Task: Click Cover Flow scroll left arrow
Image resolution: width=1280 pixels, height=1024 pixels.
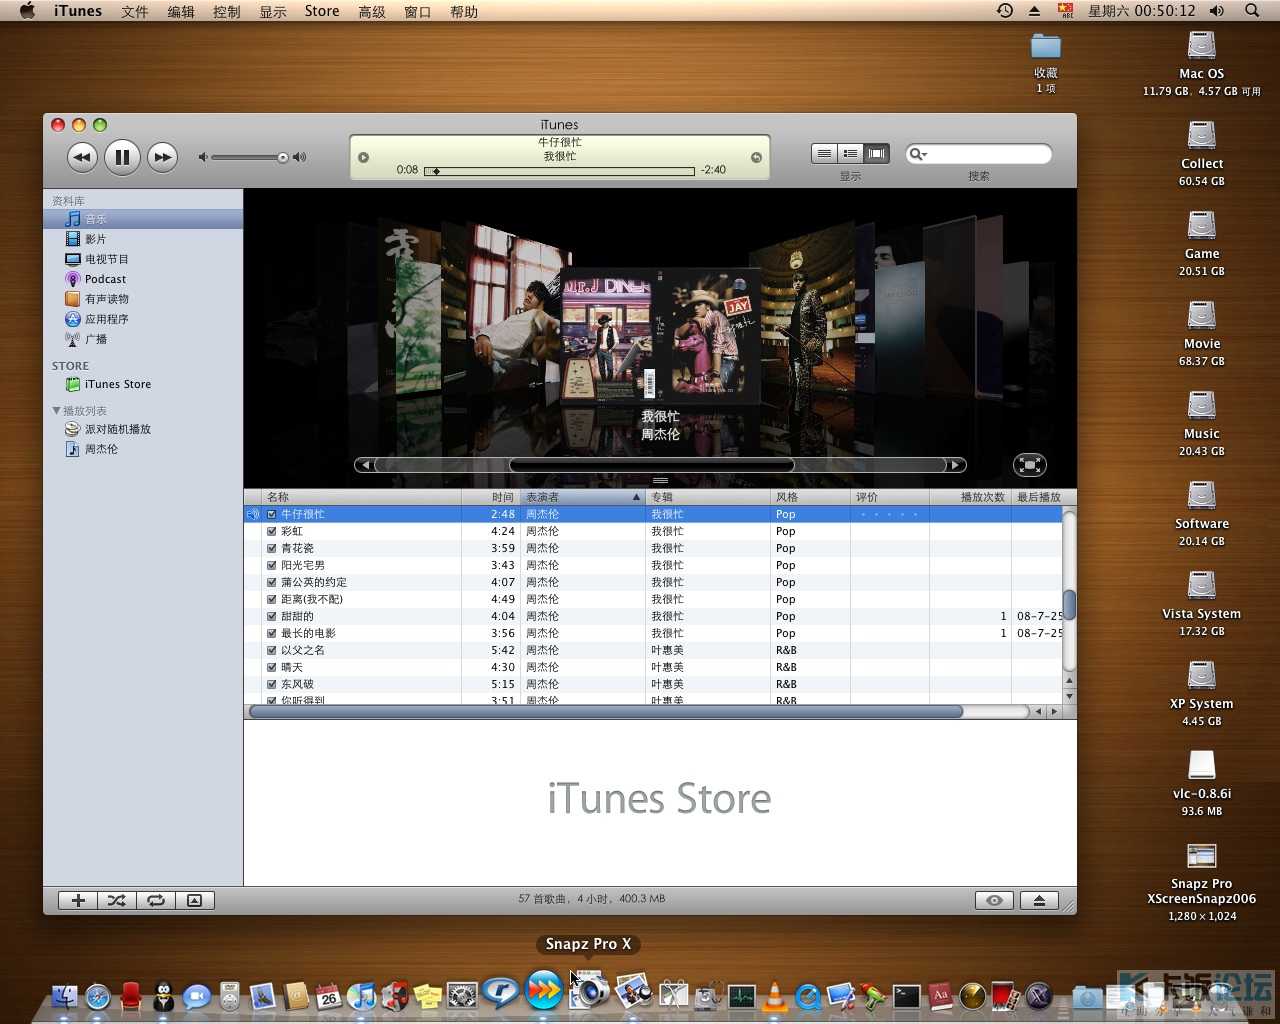Action: click(x=365, y=465)
